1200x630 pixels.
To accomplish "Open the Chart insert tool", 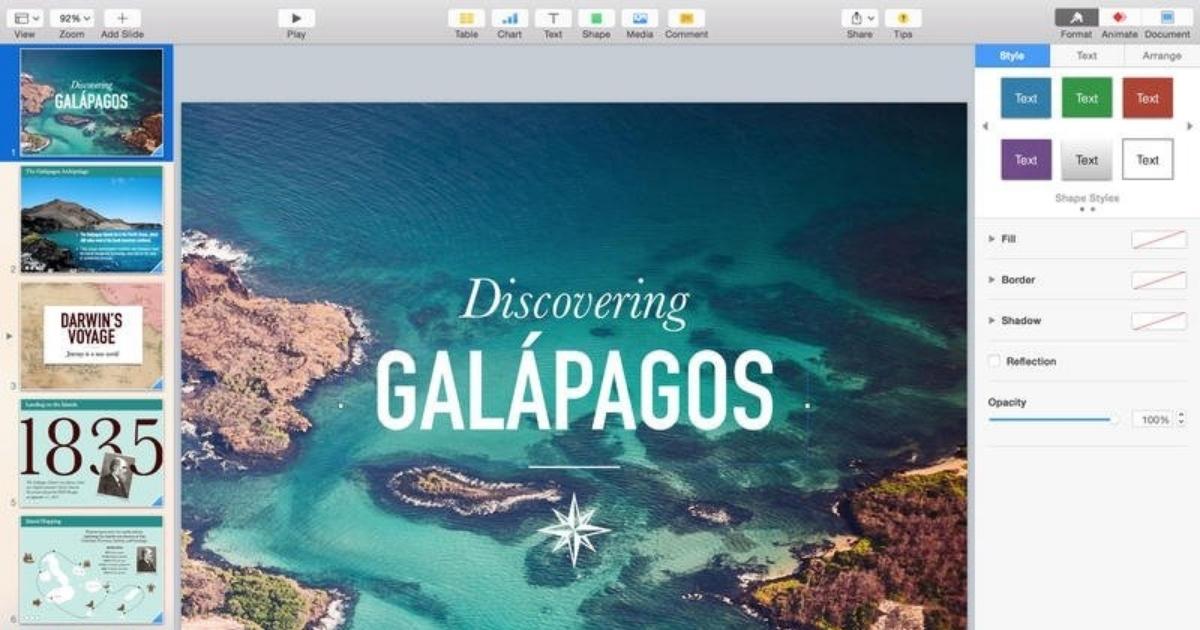I will click(510, 18).
